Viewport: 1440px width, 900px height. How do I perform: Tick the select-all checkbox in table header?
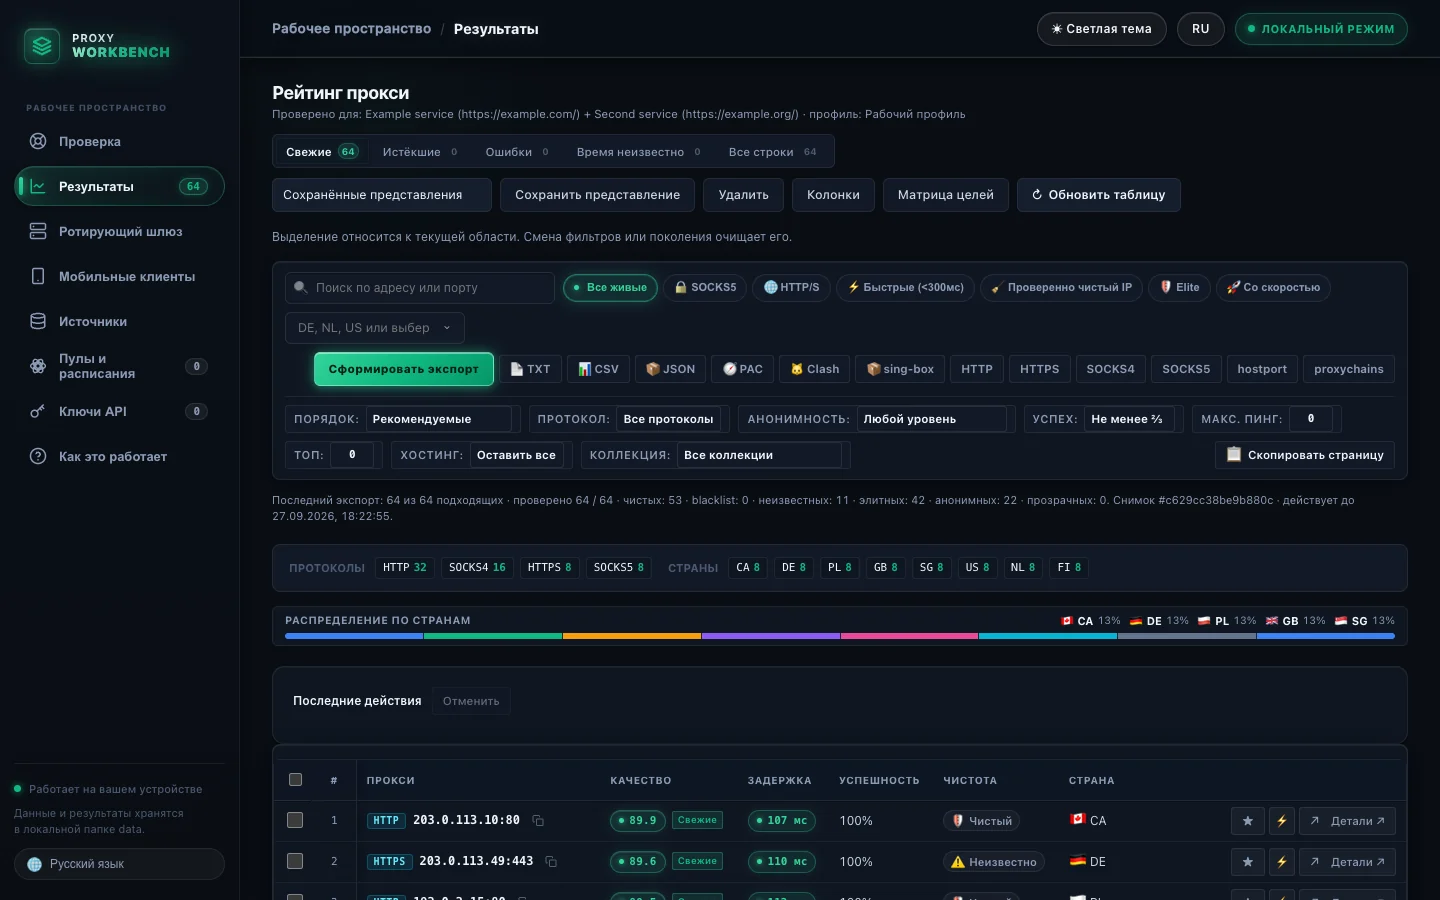pyautogui.click(x=295, y=780)
